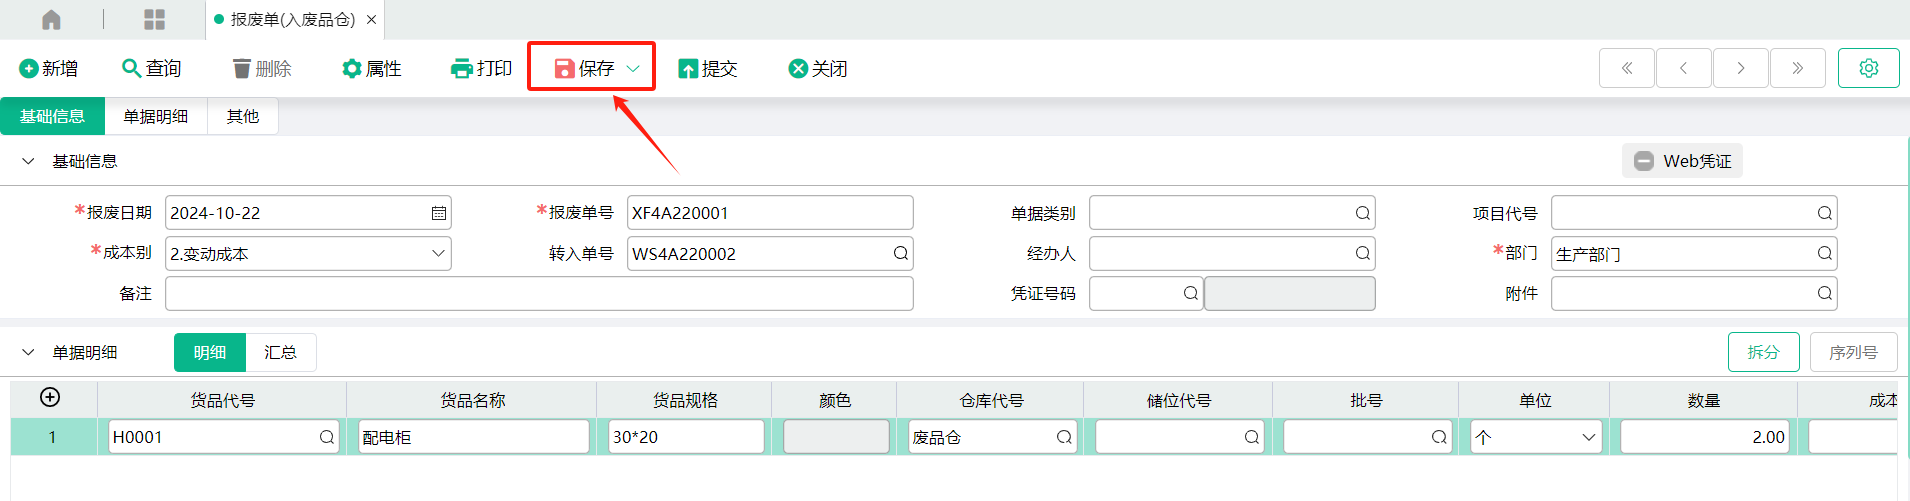The image size is (1910, 501).
Task: Click the 打印 print icon
Action: pyautogui.click(x=461, y=68)
